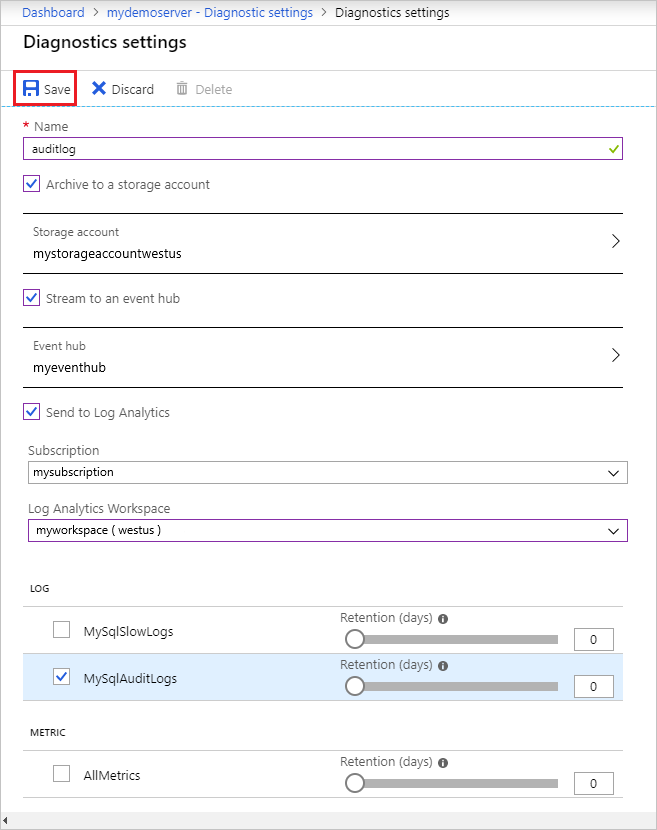
Task: Open mydemoserver - Diagnostic settings breadcrumb
Action: [x=210, y=12]
